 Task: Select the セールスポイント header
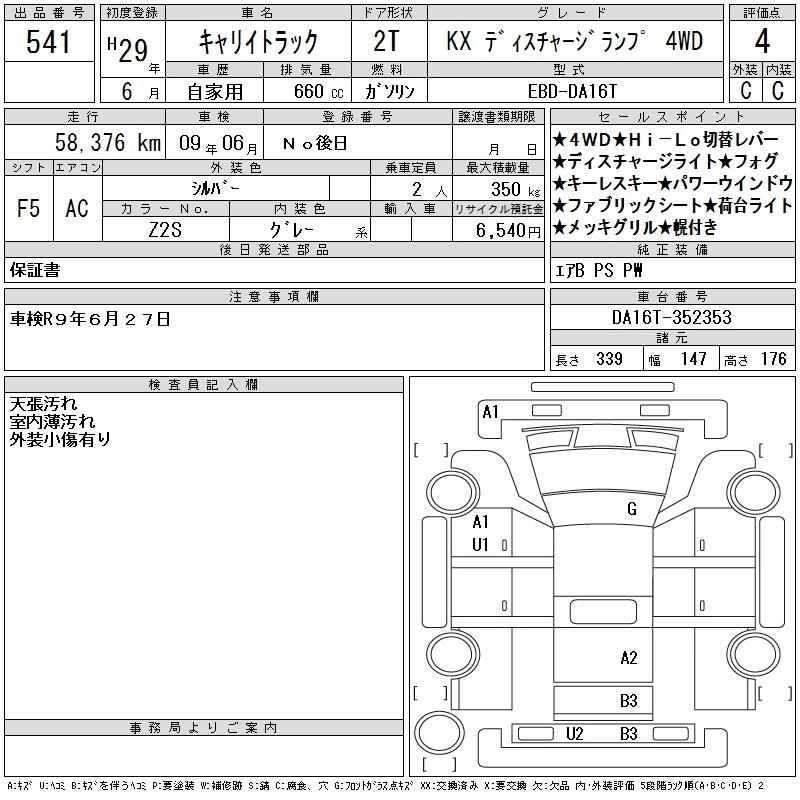pos(672,117)
